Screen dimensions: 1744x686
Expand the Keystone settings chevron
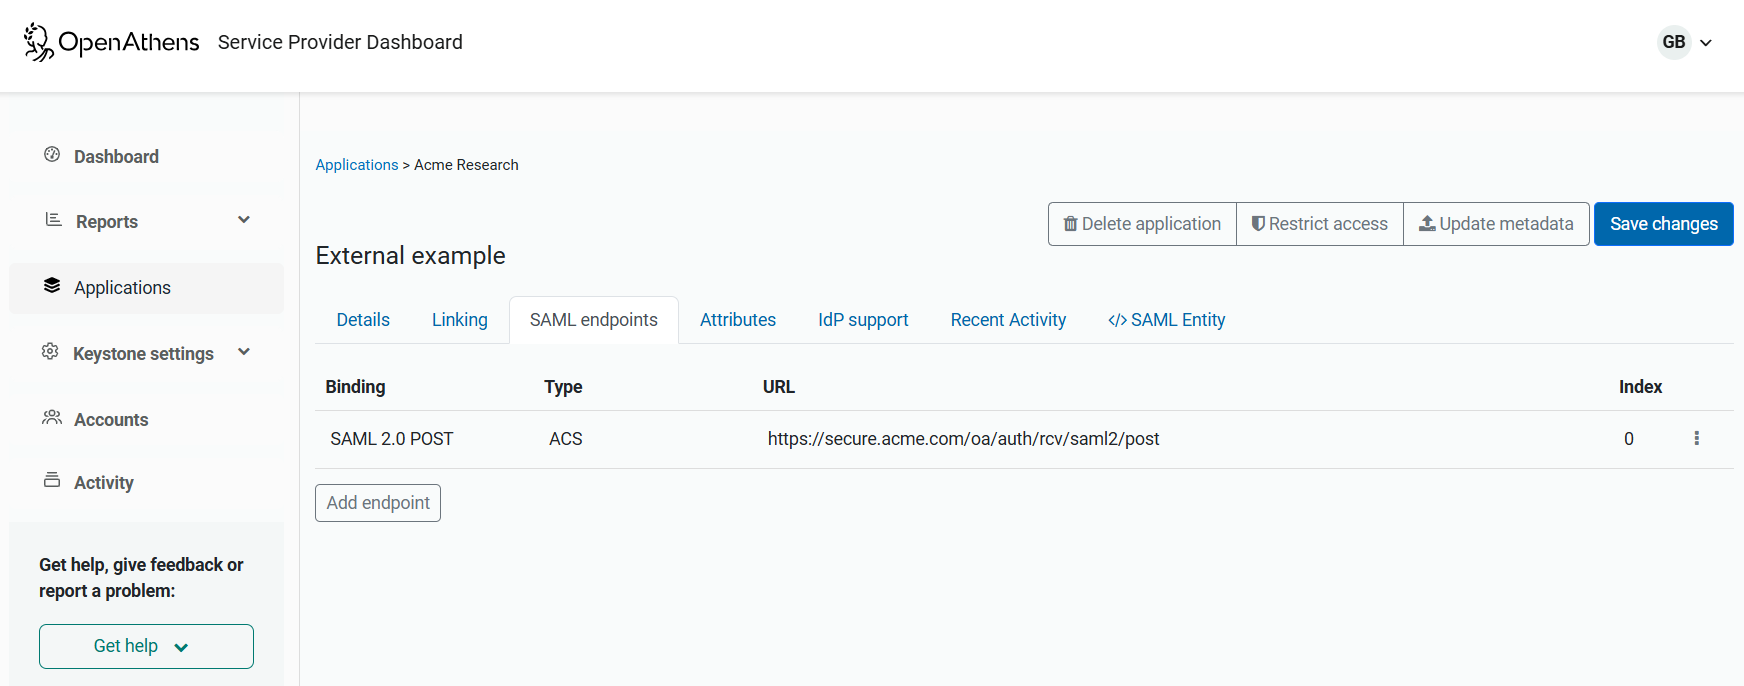(x=244, y=352)
